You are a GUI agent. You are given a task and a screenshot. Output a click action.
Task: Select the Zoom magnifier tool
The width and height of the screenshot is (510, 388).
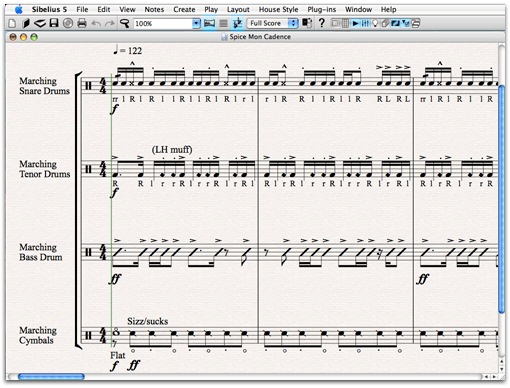coord(124,23)
